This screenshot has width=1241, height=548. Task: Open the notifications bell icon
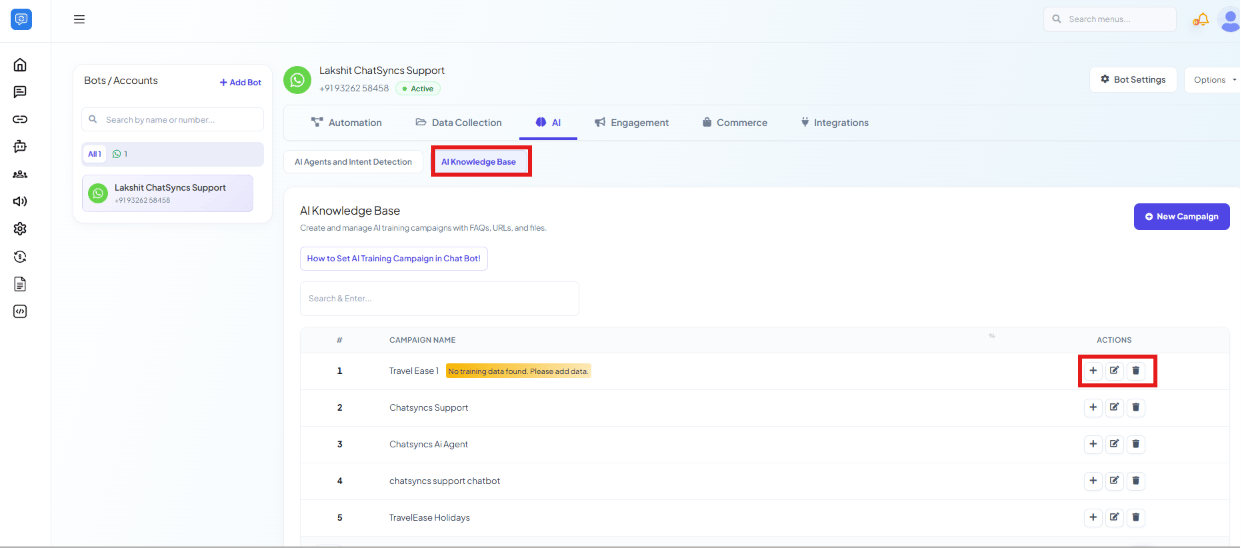click(1201, 19)
